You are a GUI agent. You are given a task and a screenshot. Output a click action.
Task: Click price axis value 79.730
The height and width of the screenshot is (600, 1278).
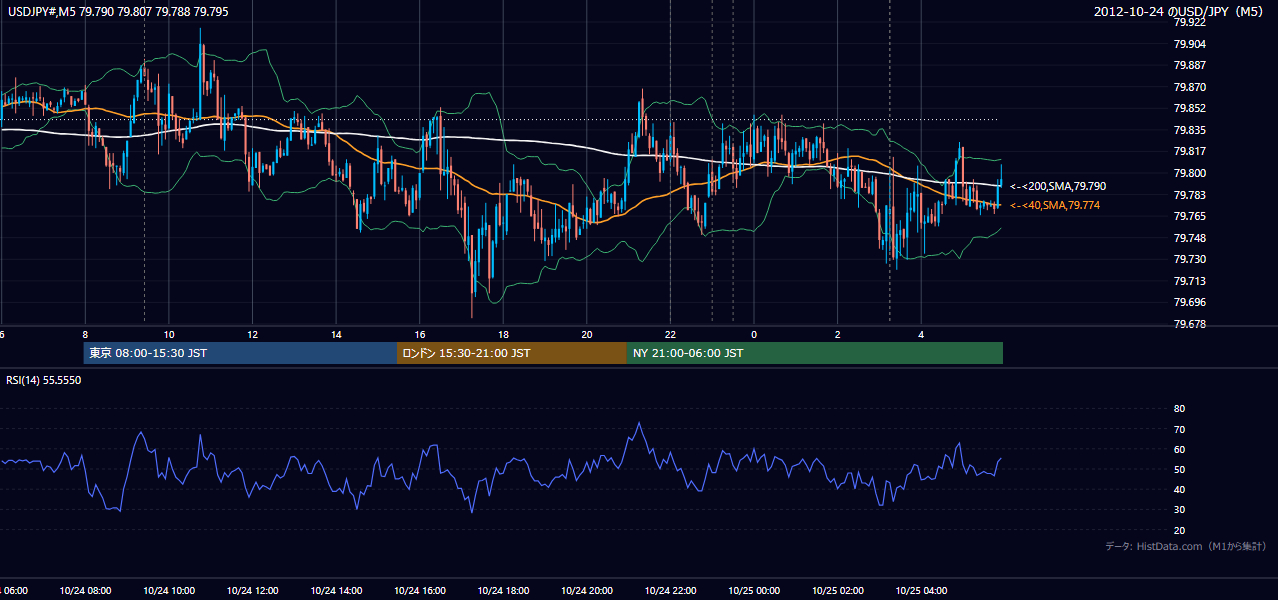click(1189, 259)
